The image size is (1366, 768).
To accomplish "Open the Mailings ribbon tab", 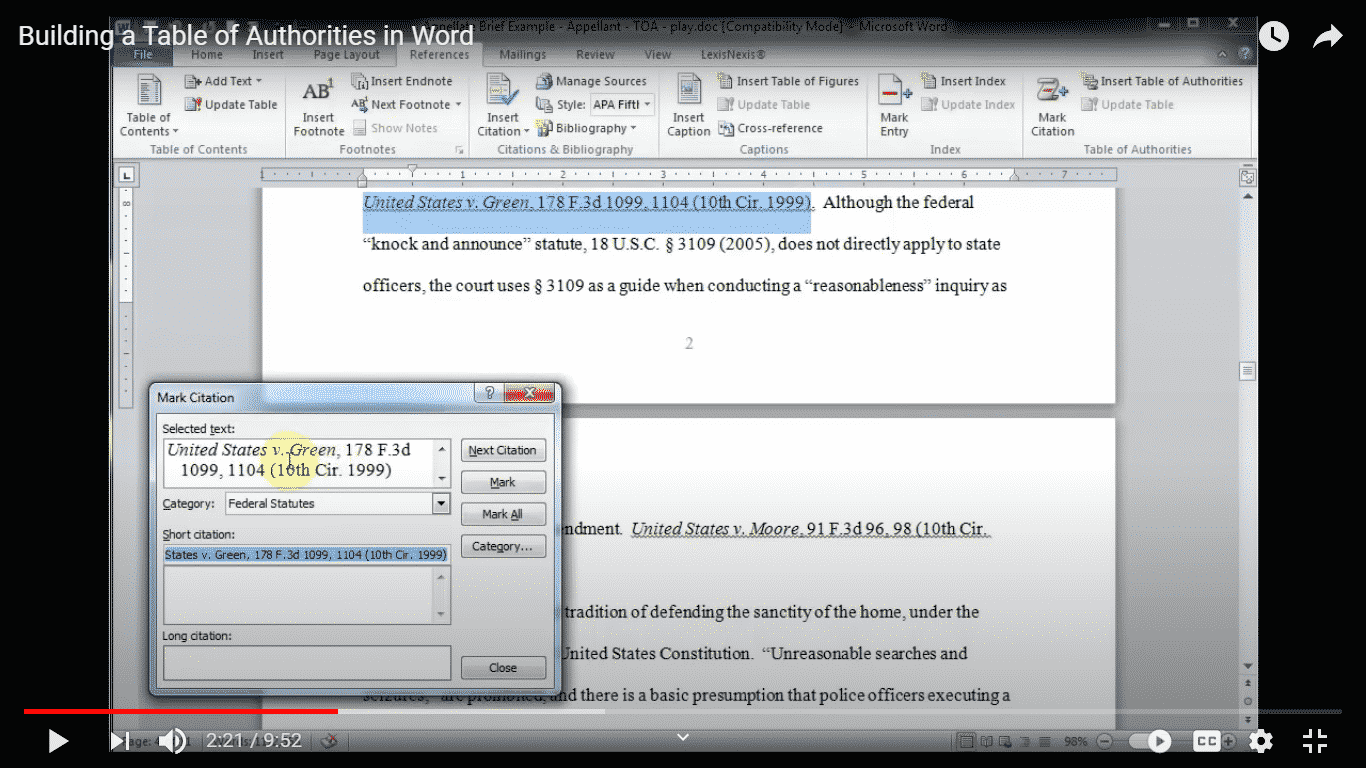I will [522, 55].
